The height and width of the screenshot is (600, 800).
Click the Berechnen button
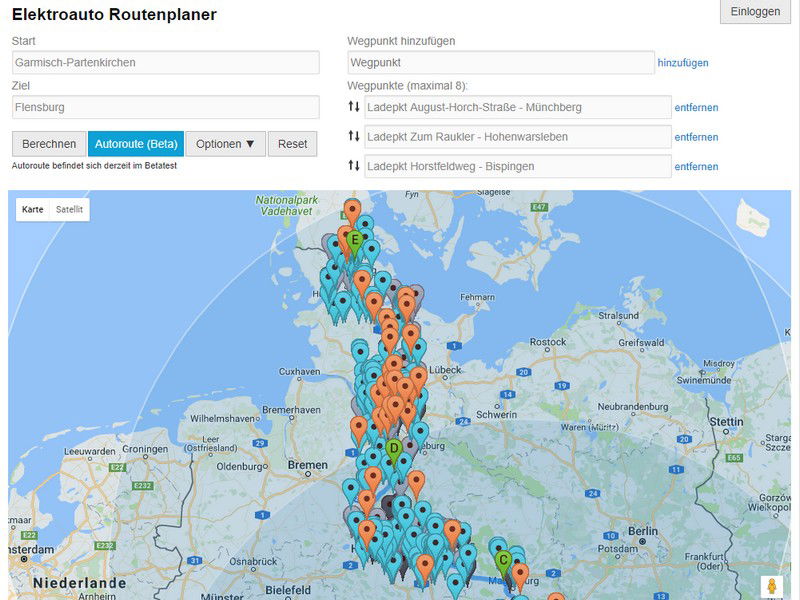(x=49, y=144)
